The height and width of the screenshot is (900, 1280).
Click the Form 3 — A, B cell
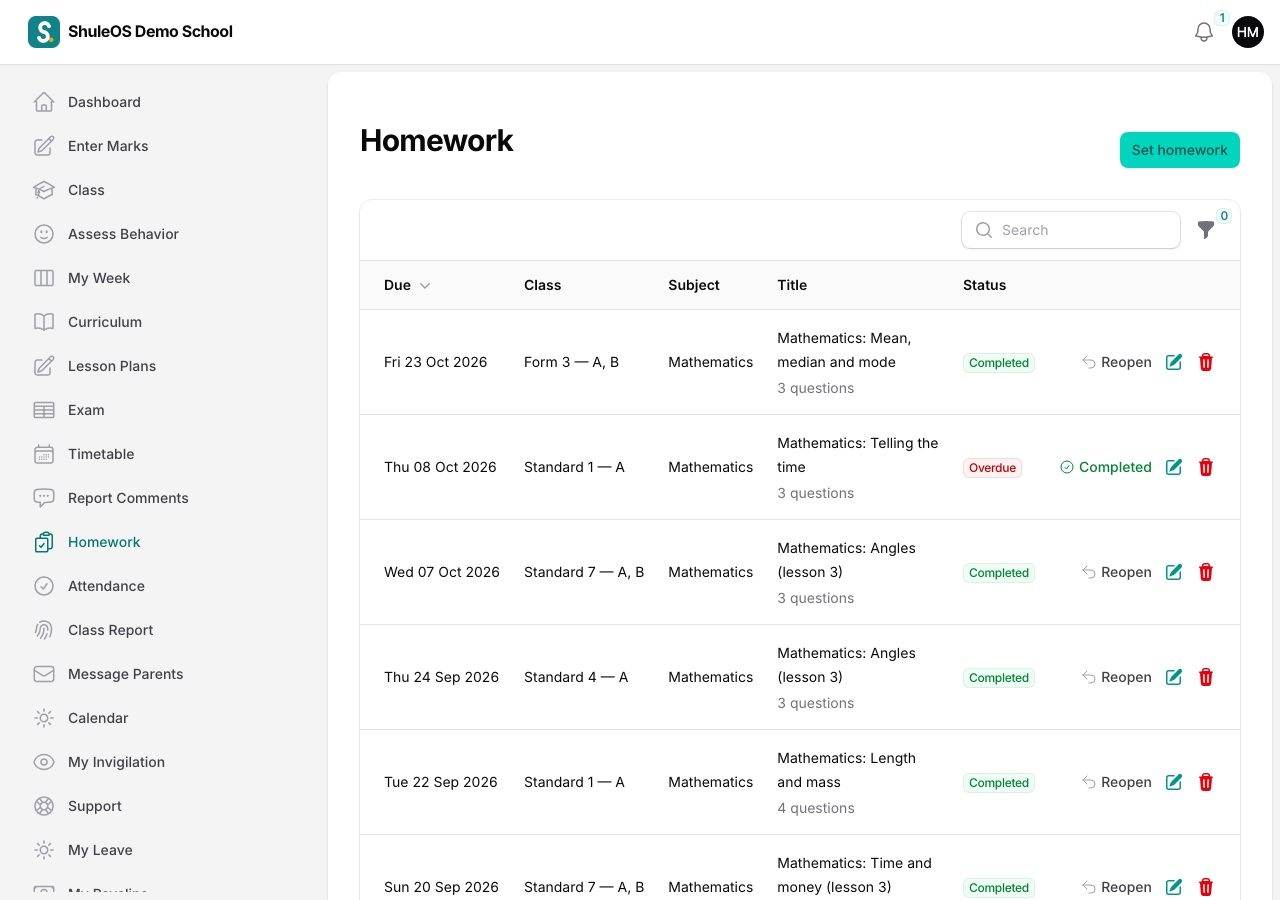point(572,362)
